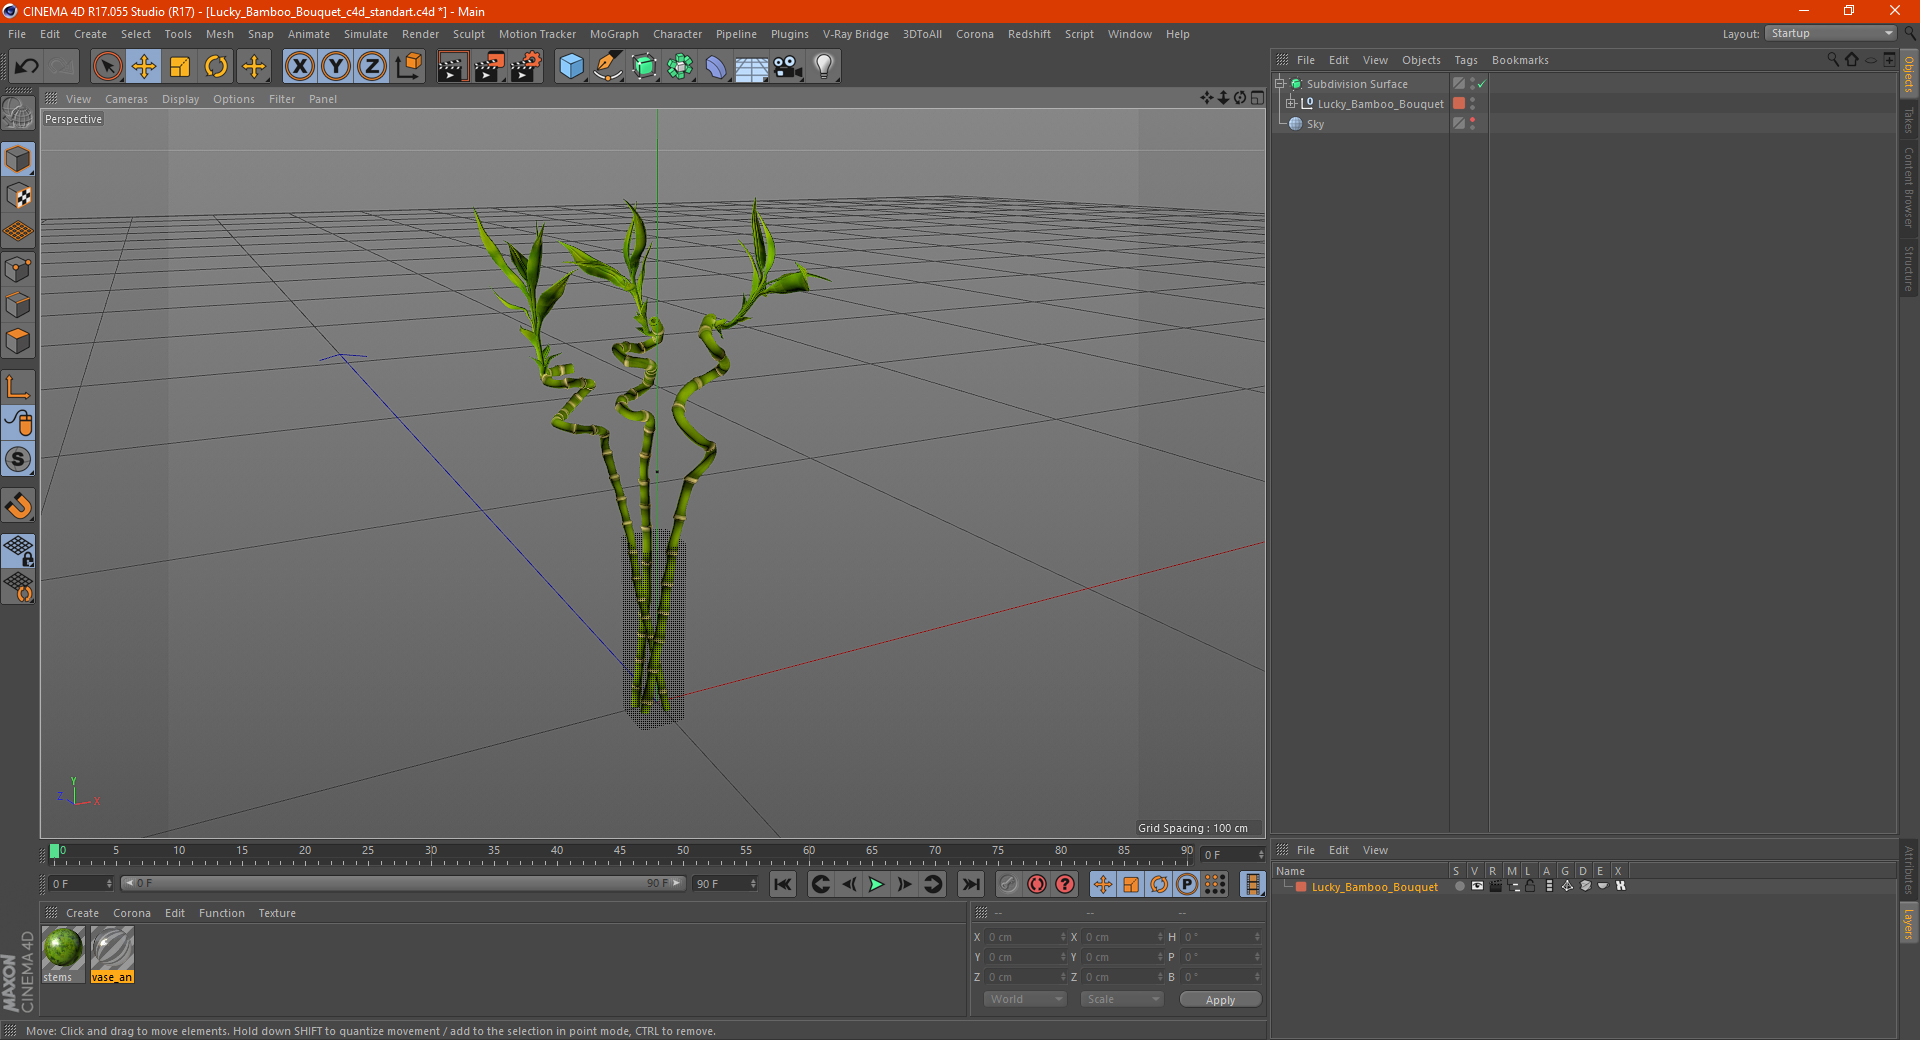
Task: Click the Locked Workplane icon
Action: 18,550
